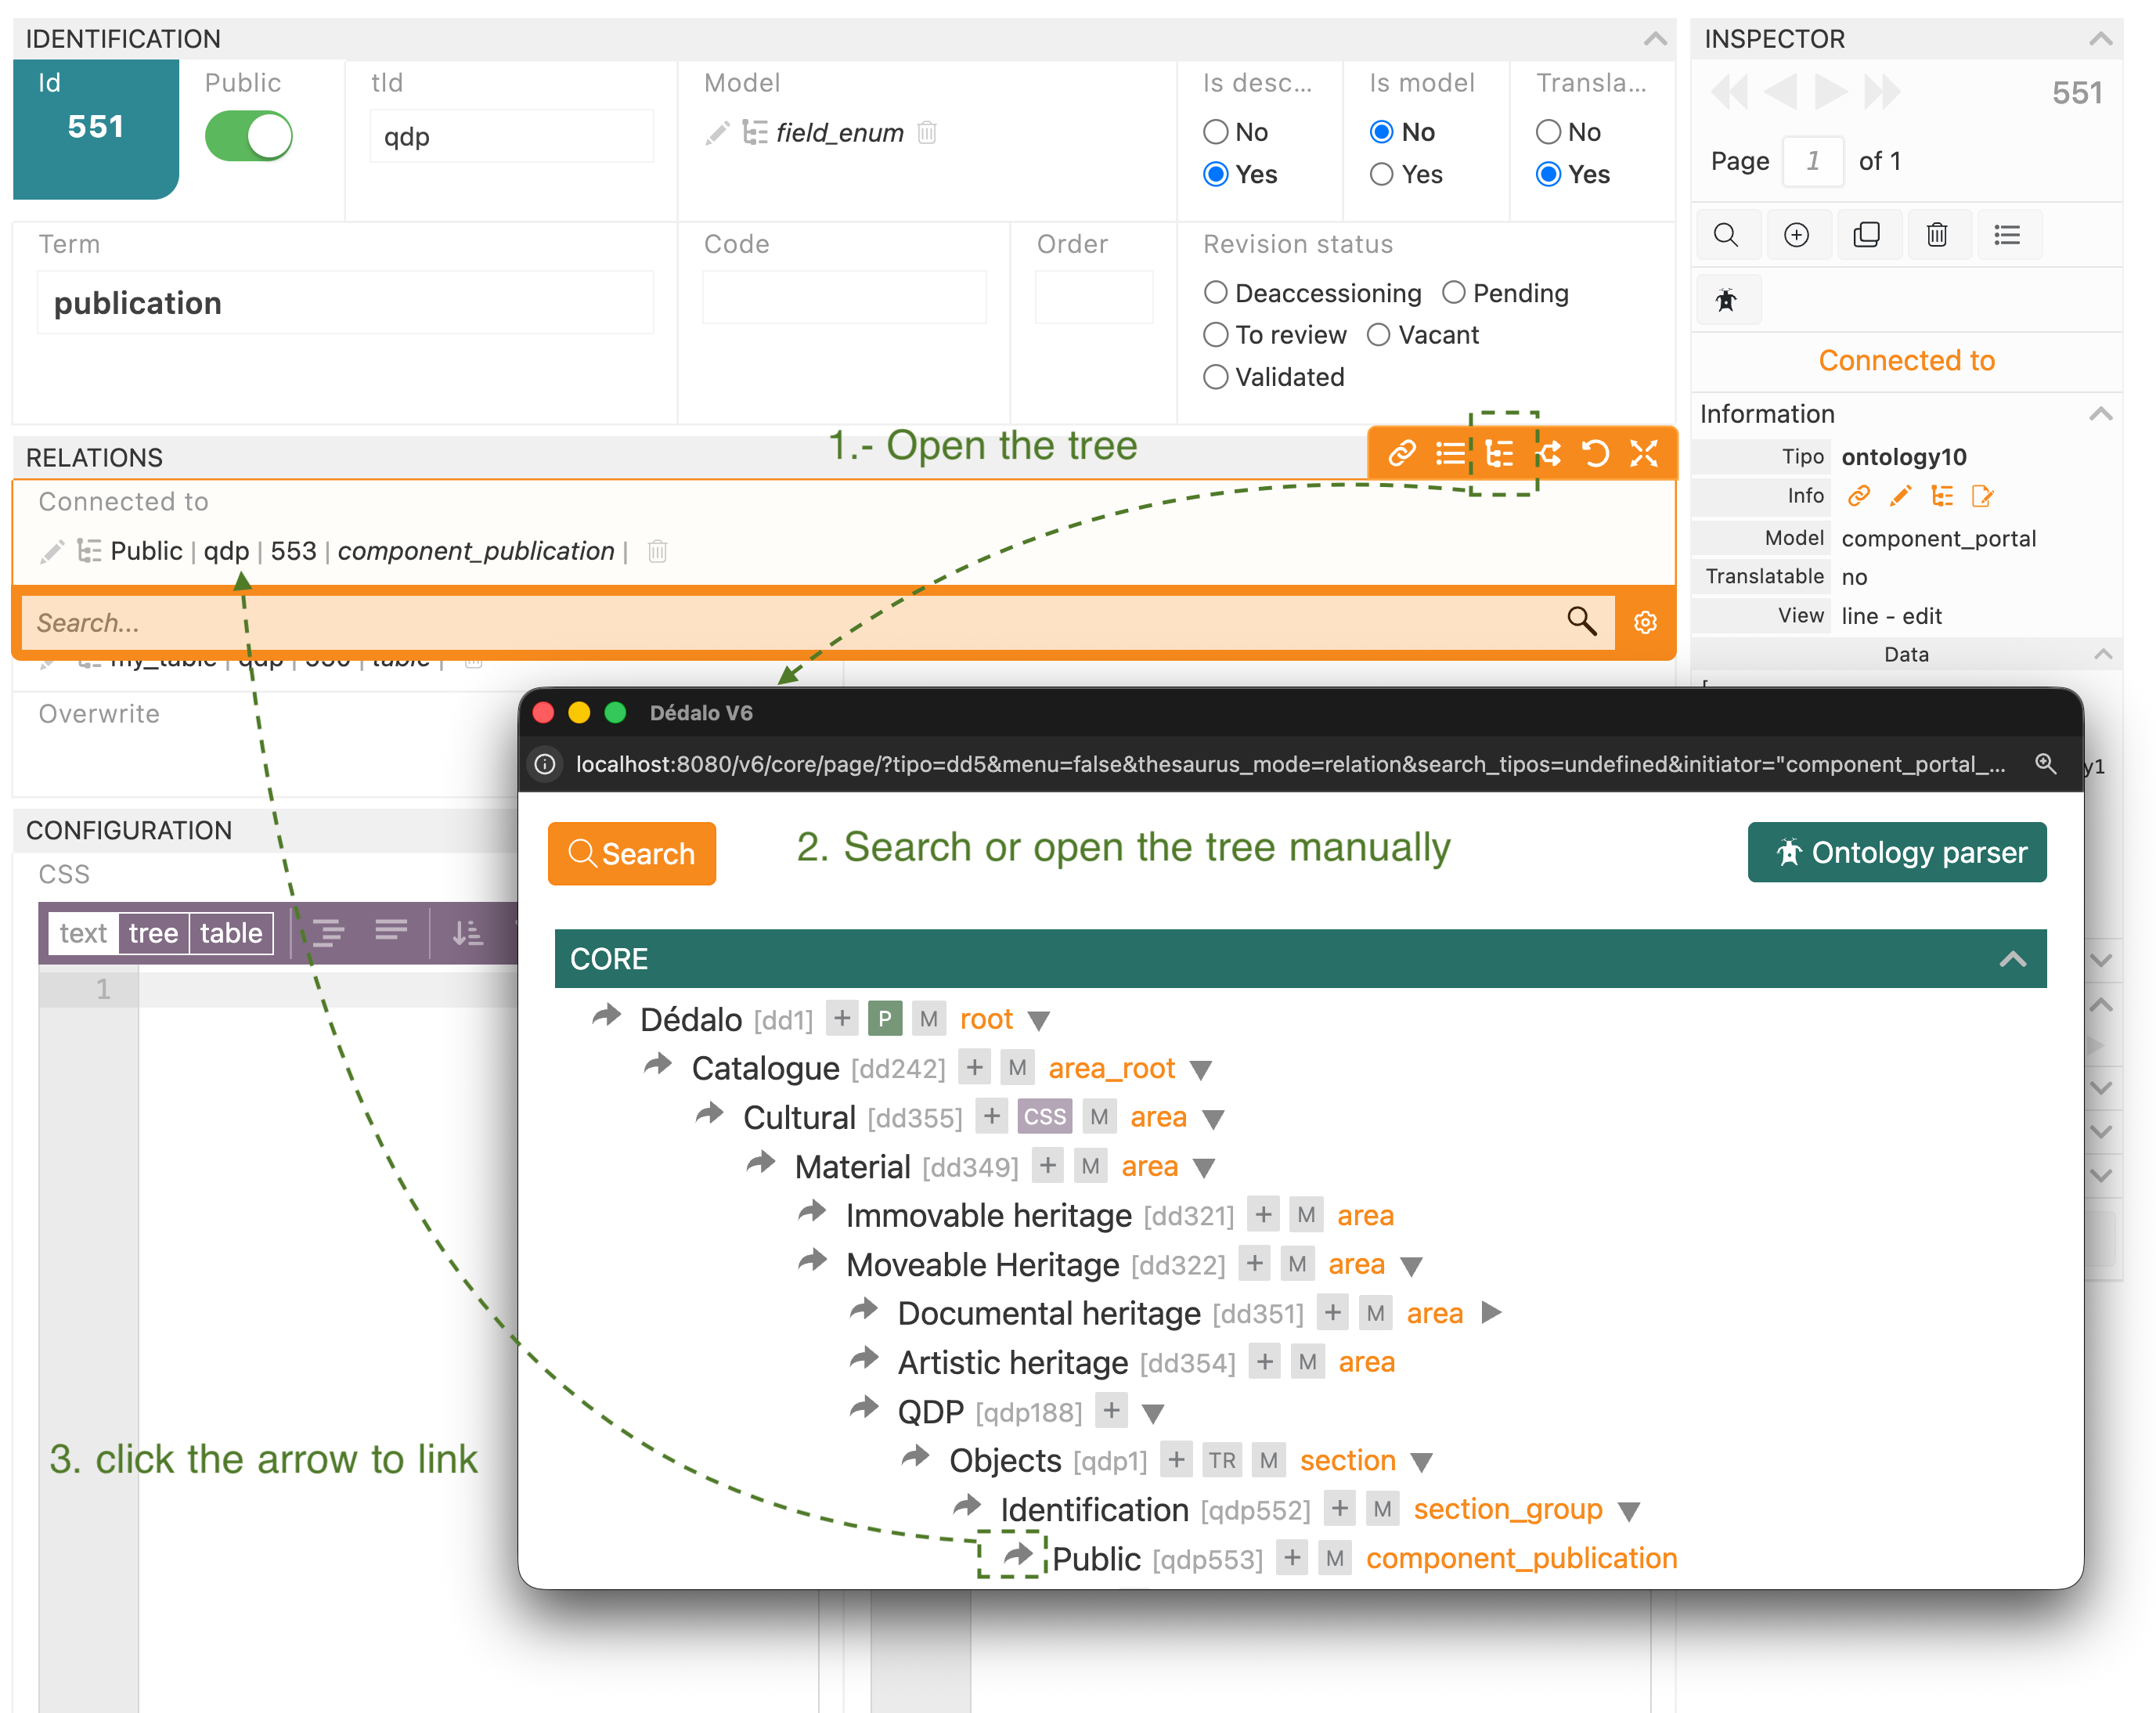Click the refresh icon in Relations toolbar
Screen dimensions: 2156x1713
[1596, 454]
